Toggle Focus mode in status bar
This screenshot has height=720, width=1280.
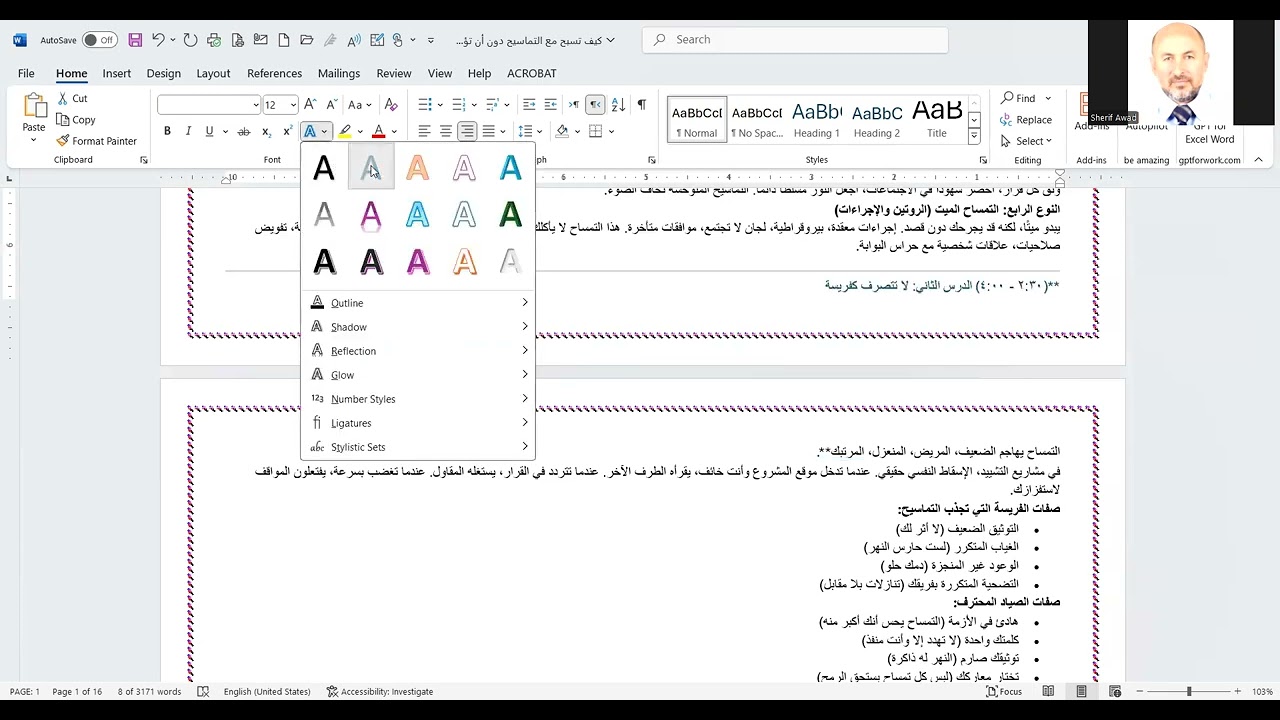pos(1004,691)
